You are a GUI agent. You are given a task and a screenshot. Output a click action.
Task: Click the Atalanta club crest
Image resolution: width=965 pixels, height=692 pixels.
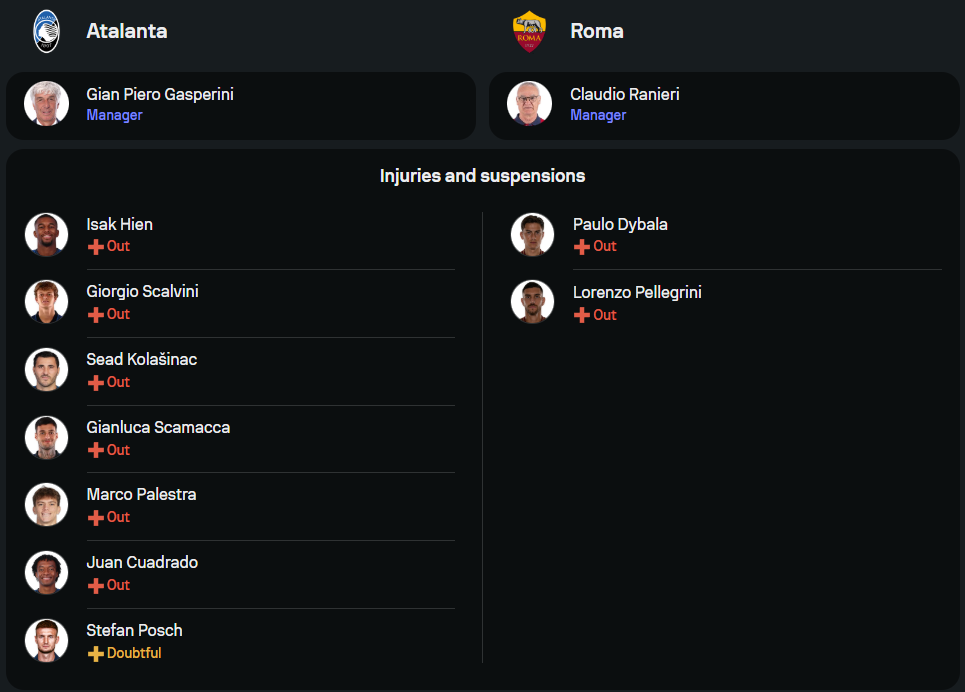coord(46,30)
